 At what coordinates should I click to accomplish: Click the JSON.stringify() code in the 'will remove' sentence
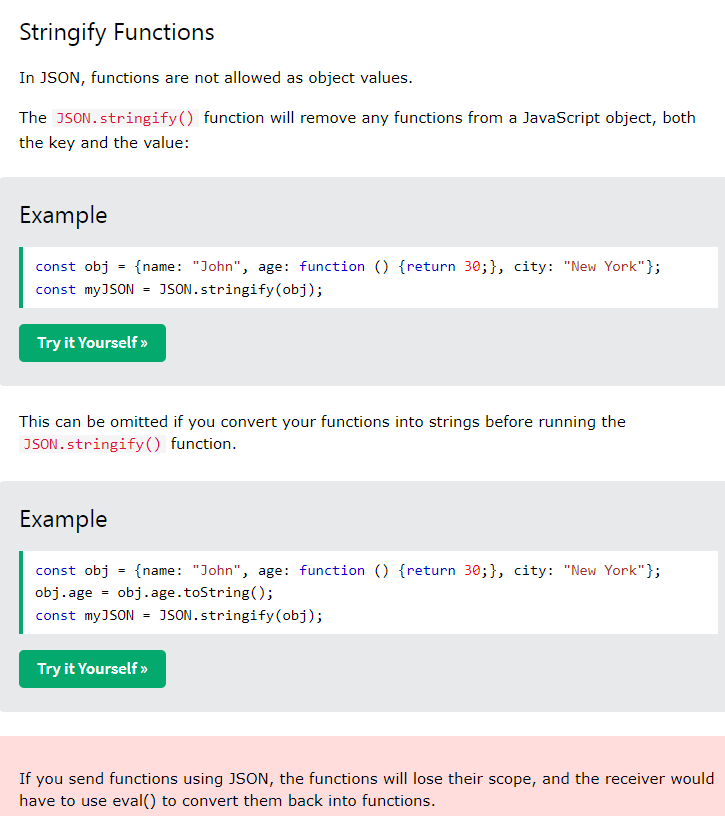(125, 118)
